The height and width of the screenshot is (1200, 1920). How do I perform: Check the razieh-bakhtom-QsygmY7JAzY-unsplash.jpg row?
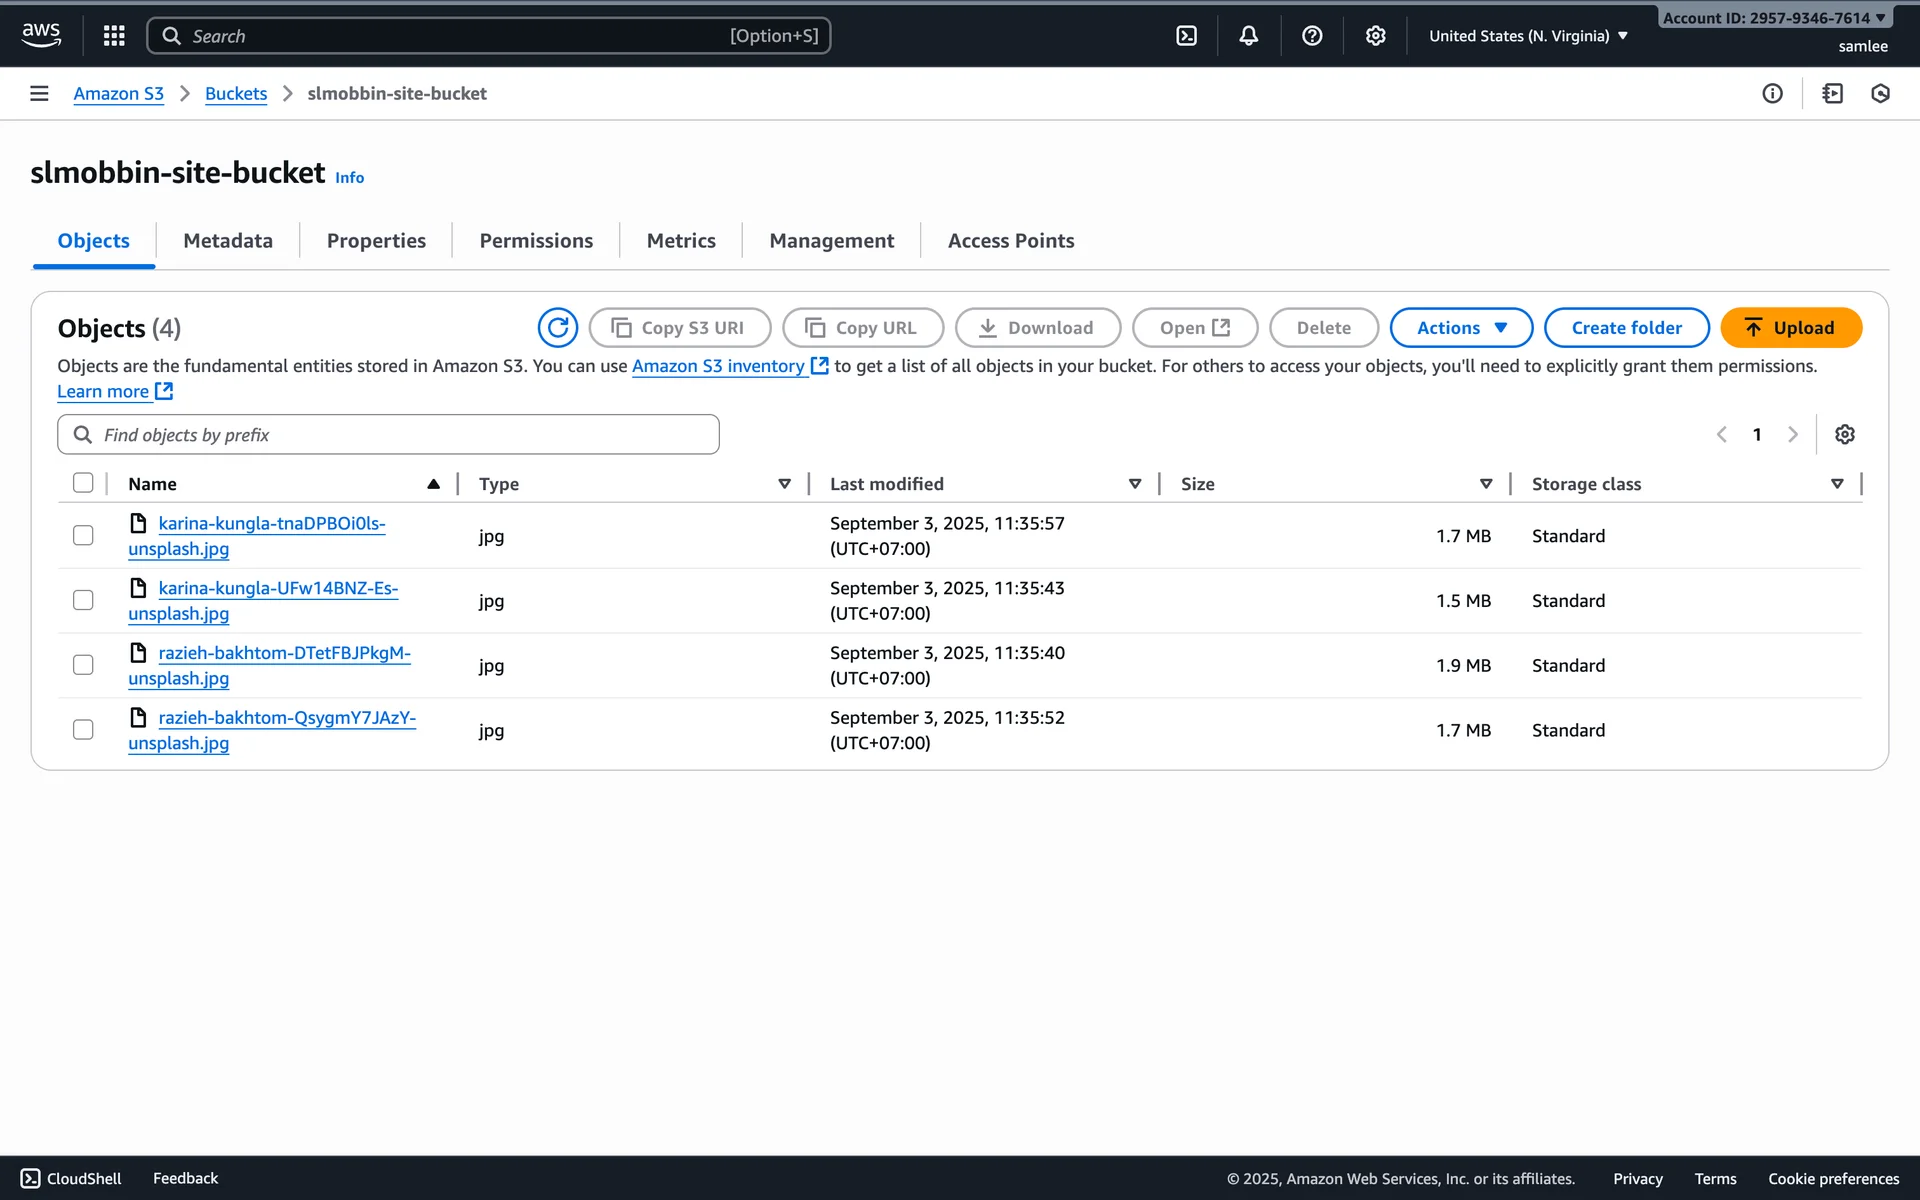(83, 730)
